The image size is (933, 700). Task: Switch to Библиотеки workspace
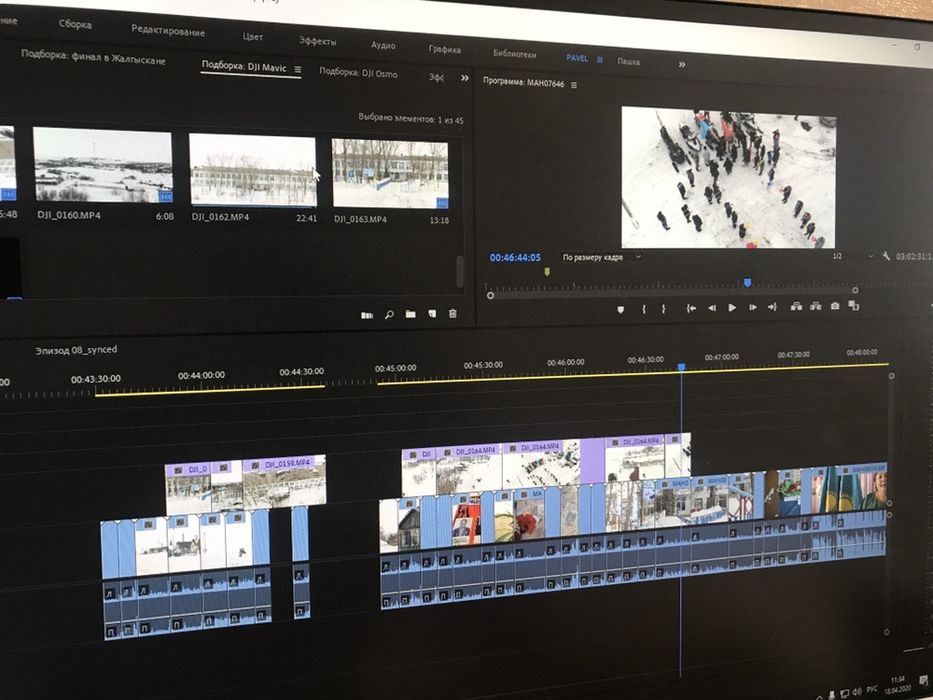[515, 54]
